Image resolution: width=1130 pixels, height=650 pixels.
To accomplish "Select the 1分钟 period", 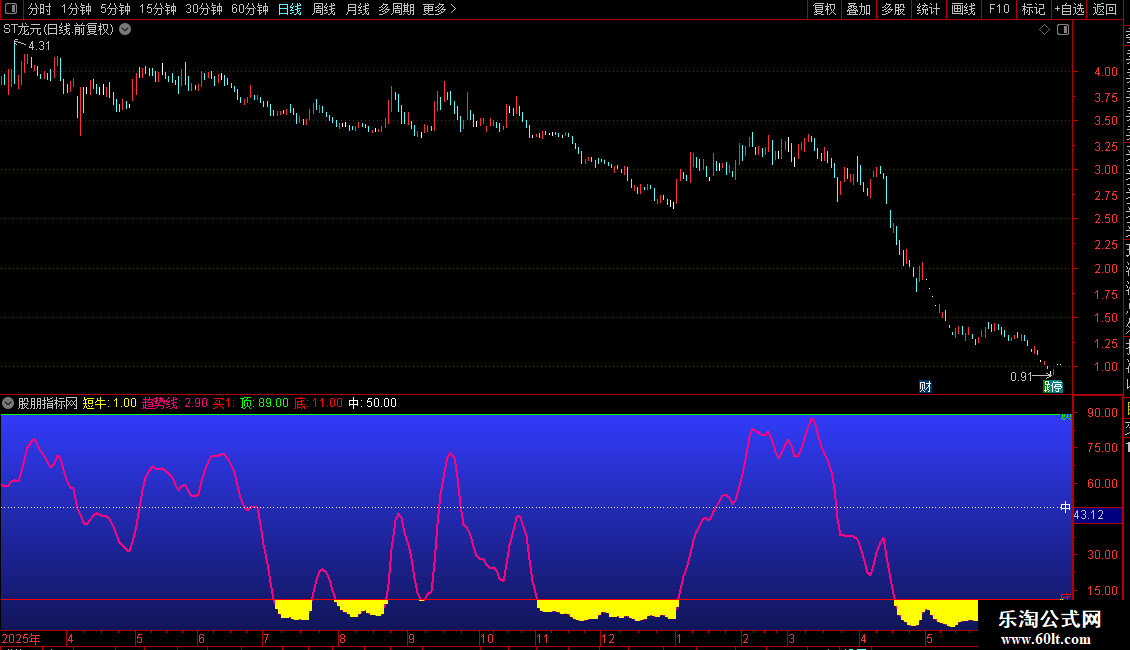I will coord(76,9).
